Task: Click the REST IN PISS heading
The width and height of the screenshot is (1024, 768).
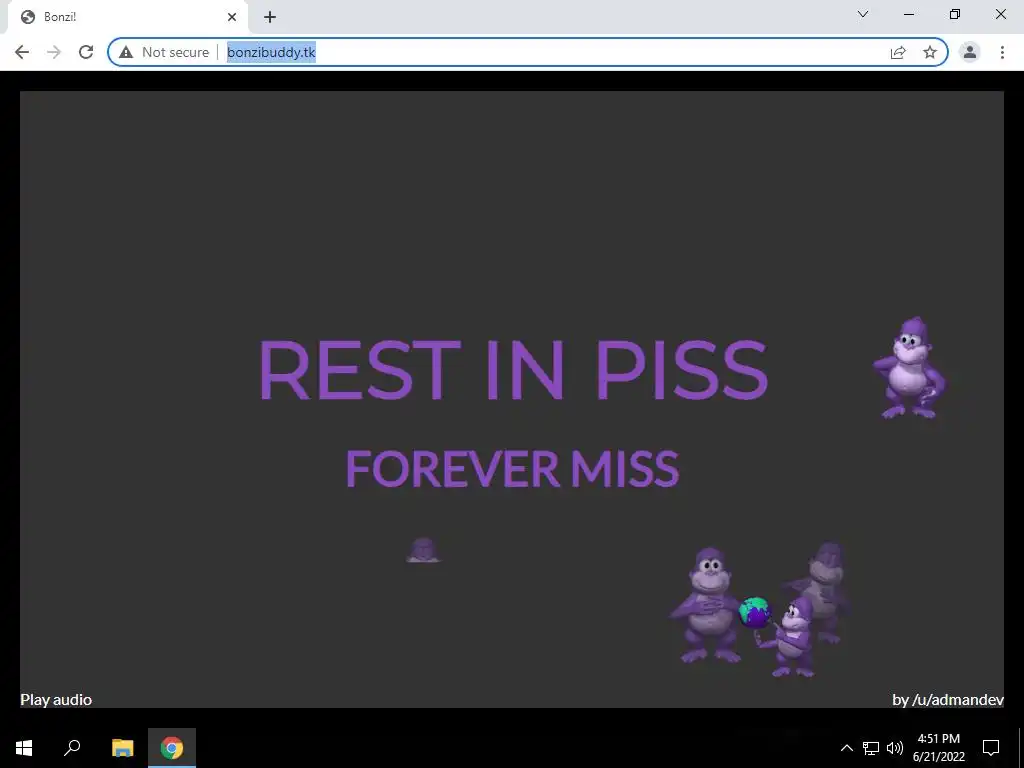Action: click(x=513, y=370)
